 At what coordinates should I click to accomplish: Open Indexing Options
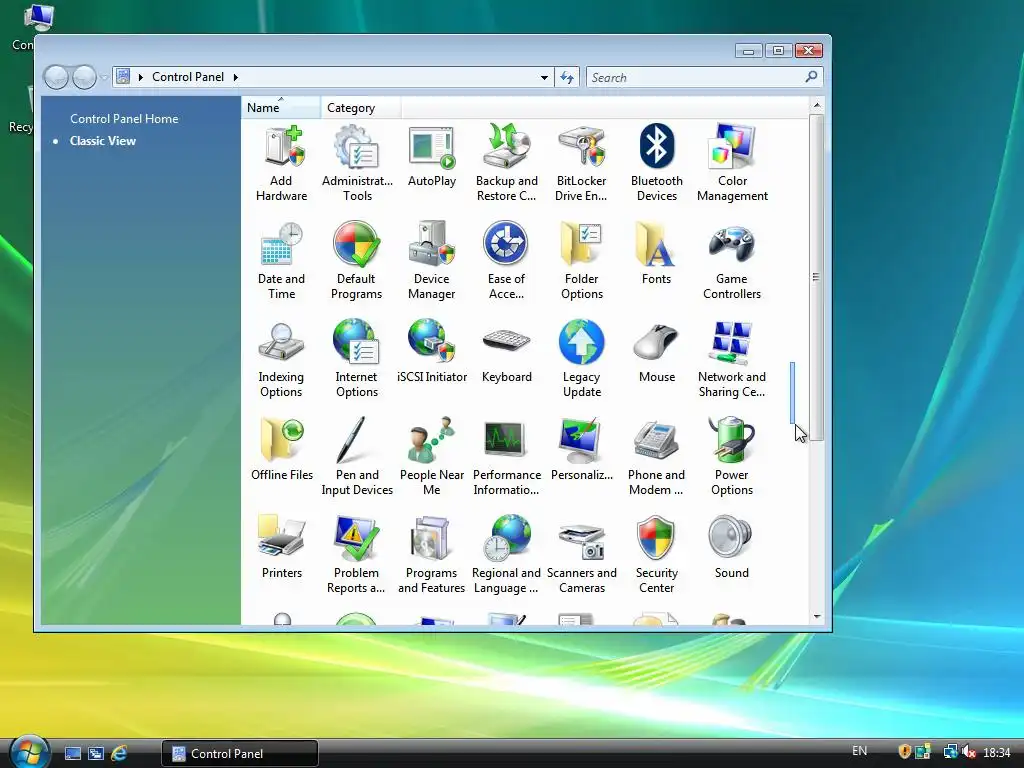tap(281, 359)
